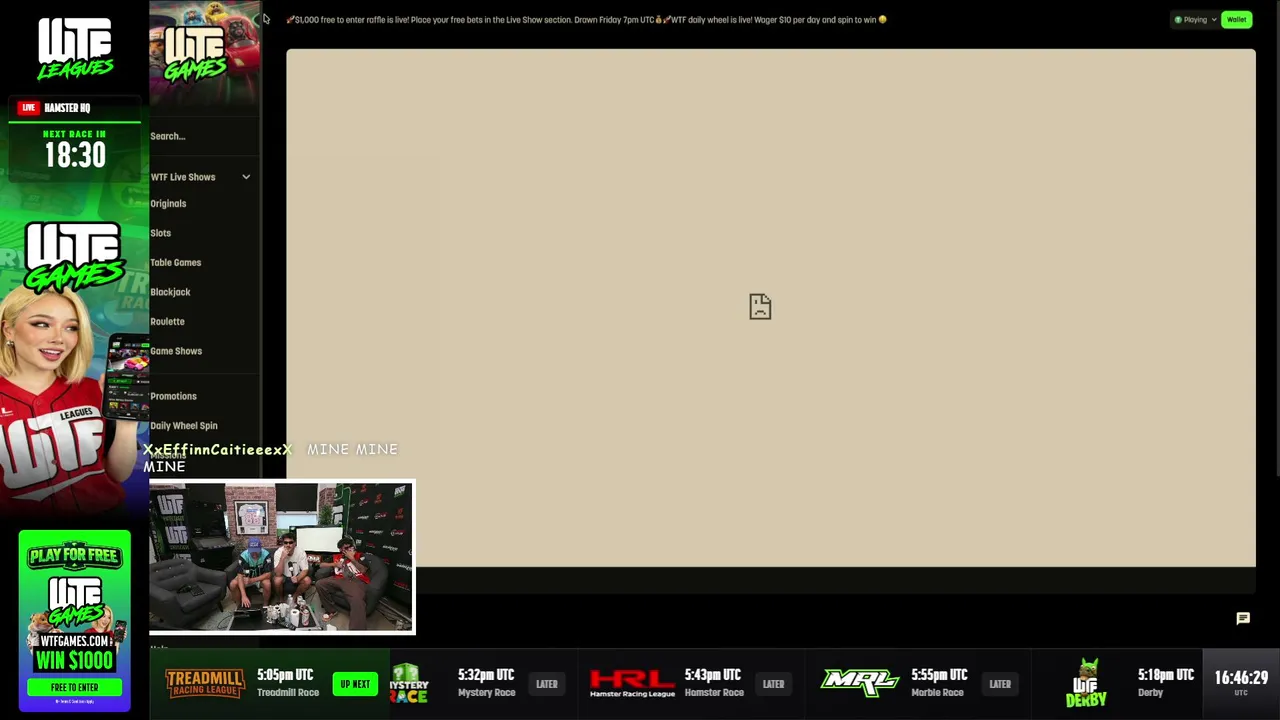1280x720 pixels.
Task: Click the 5:18pm UTC Derby time
Action: 1166,675
